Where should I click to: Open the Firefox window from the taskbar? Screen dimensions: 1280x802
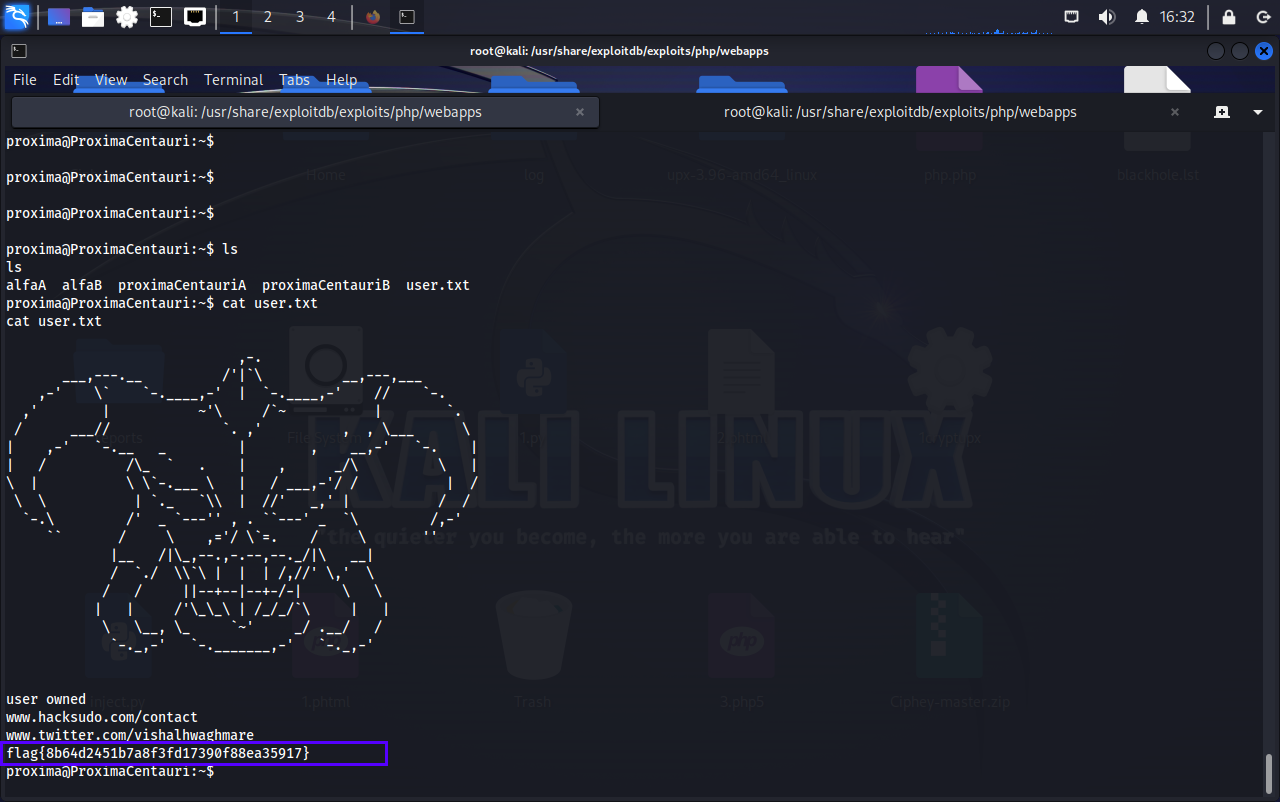pos(373,17)
